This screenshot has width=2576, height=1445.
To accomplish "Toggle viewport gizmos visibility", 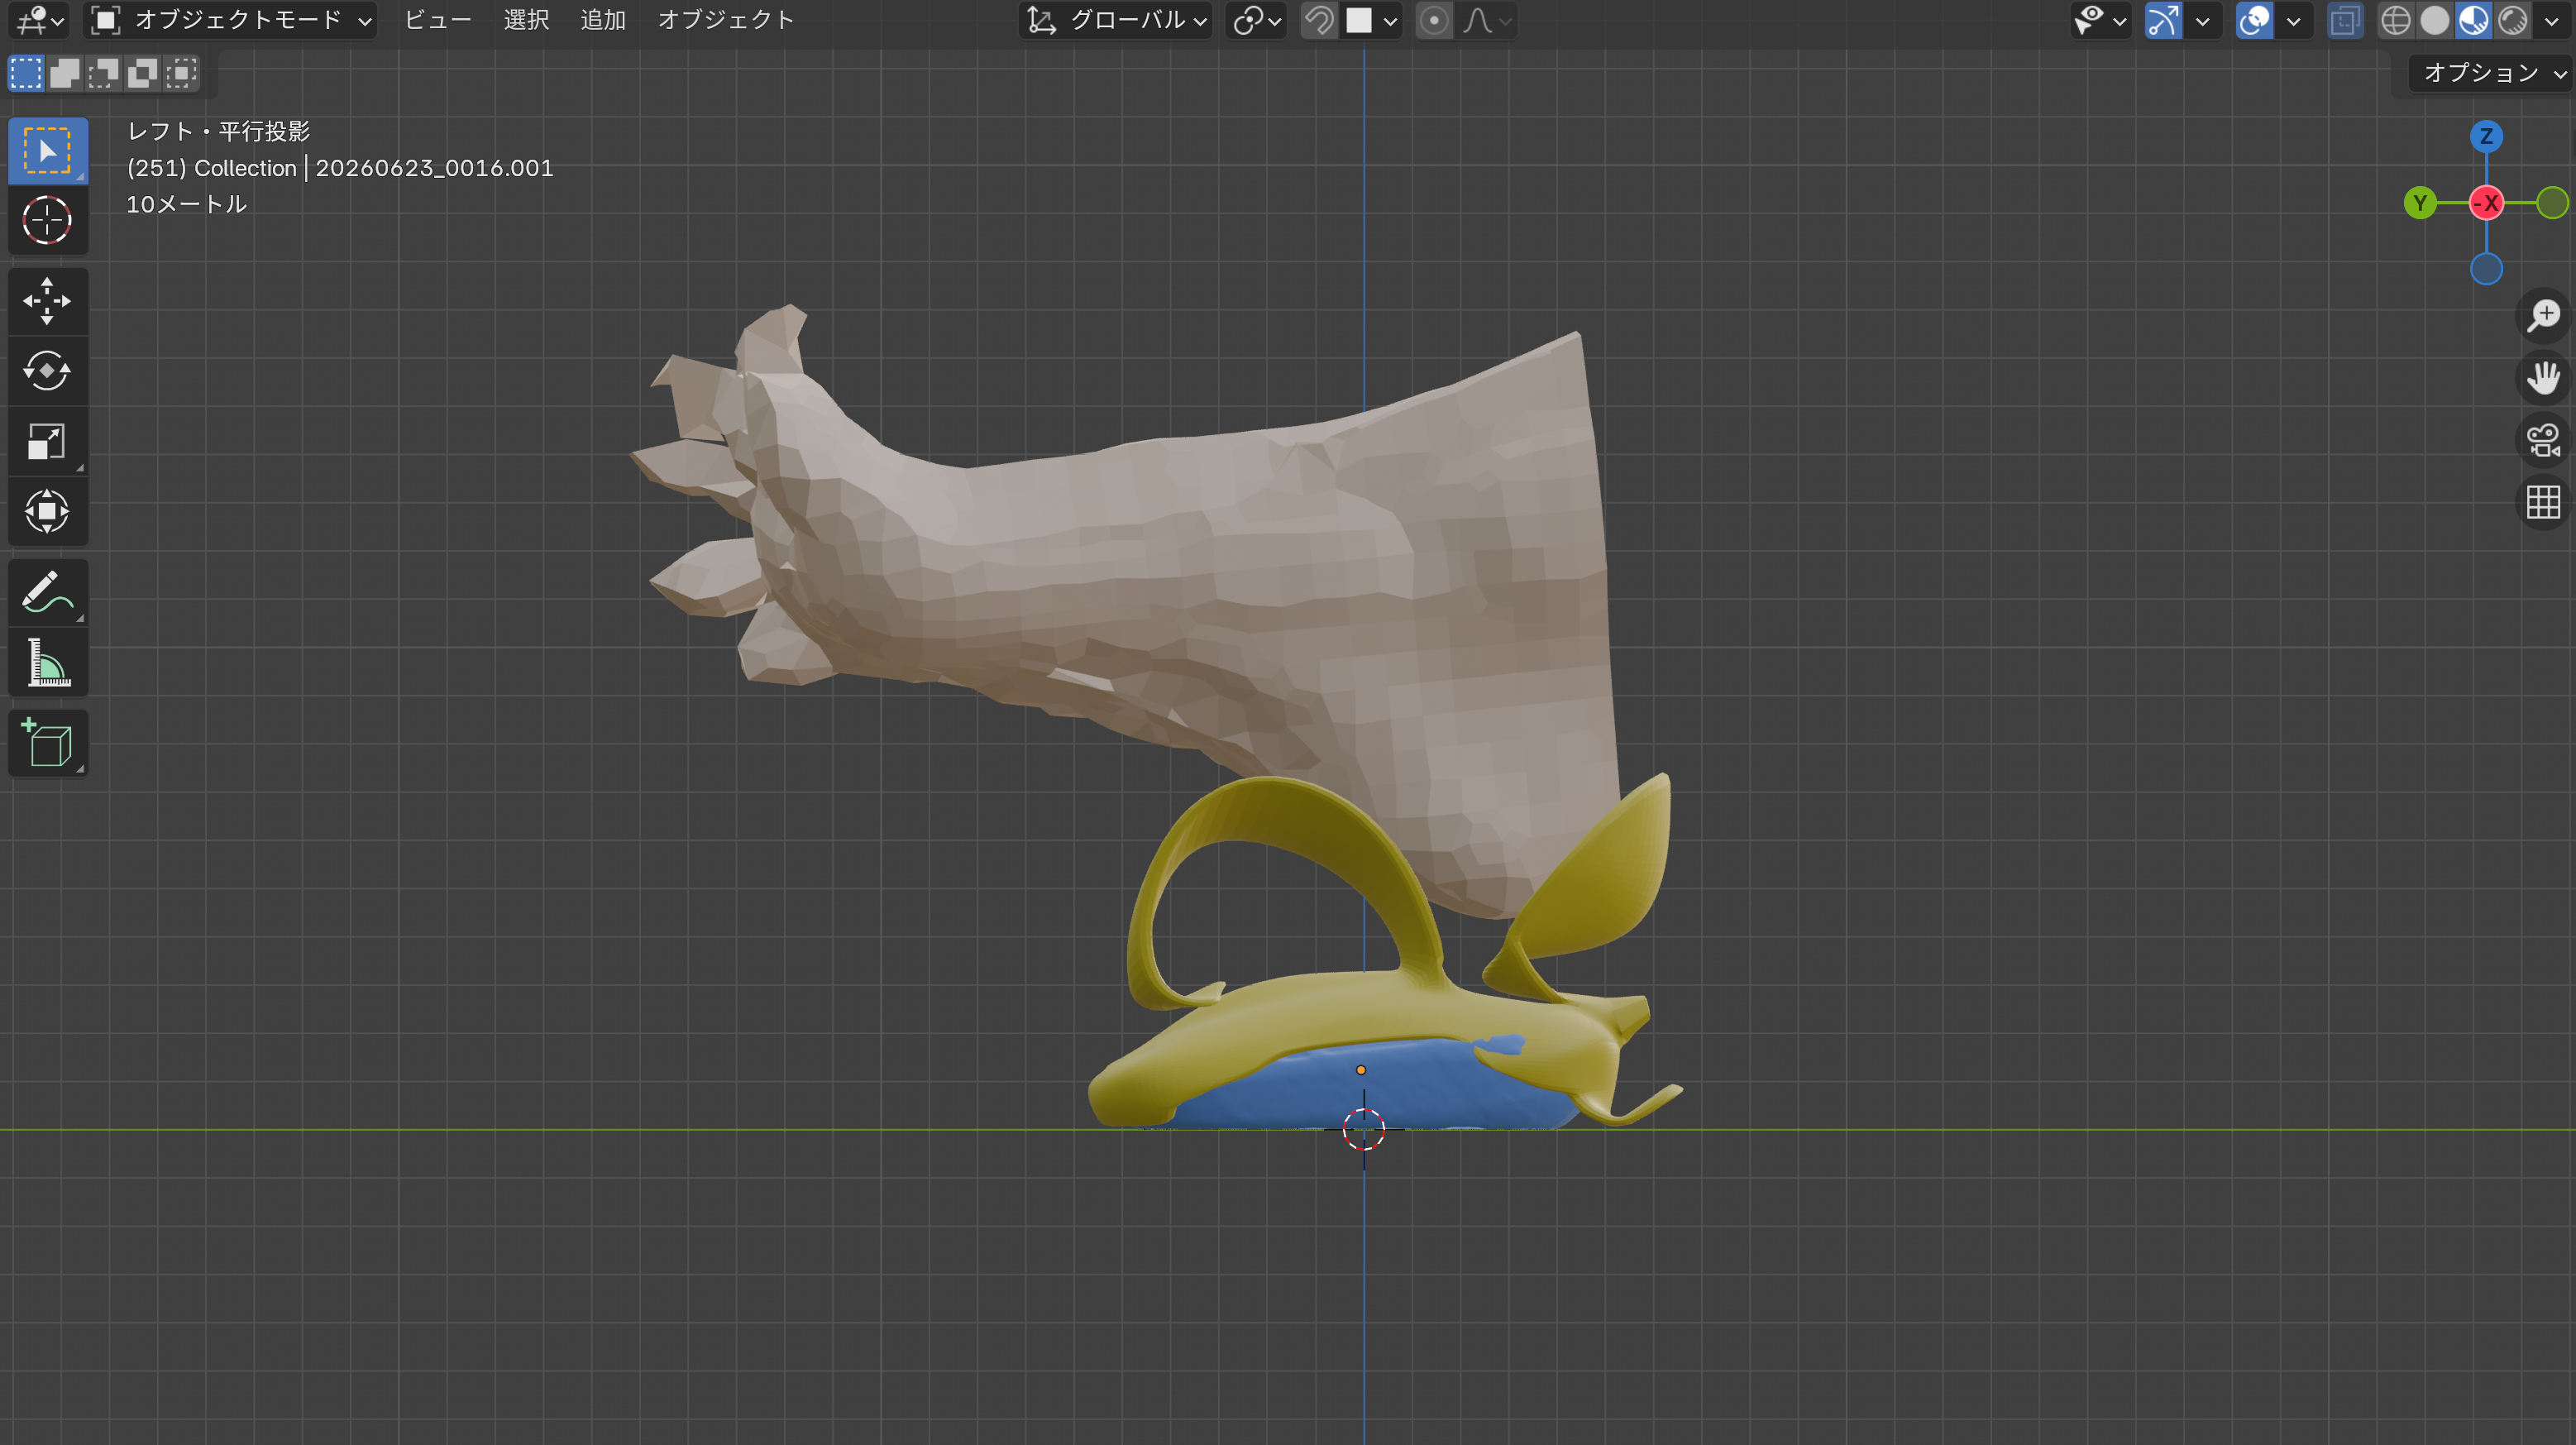I will (2163, 20).
